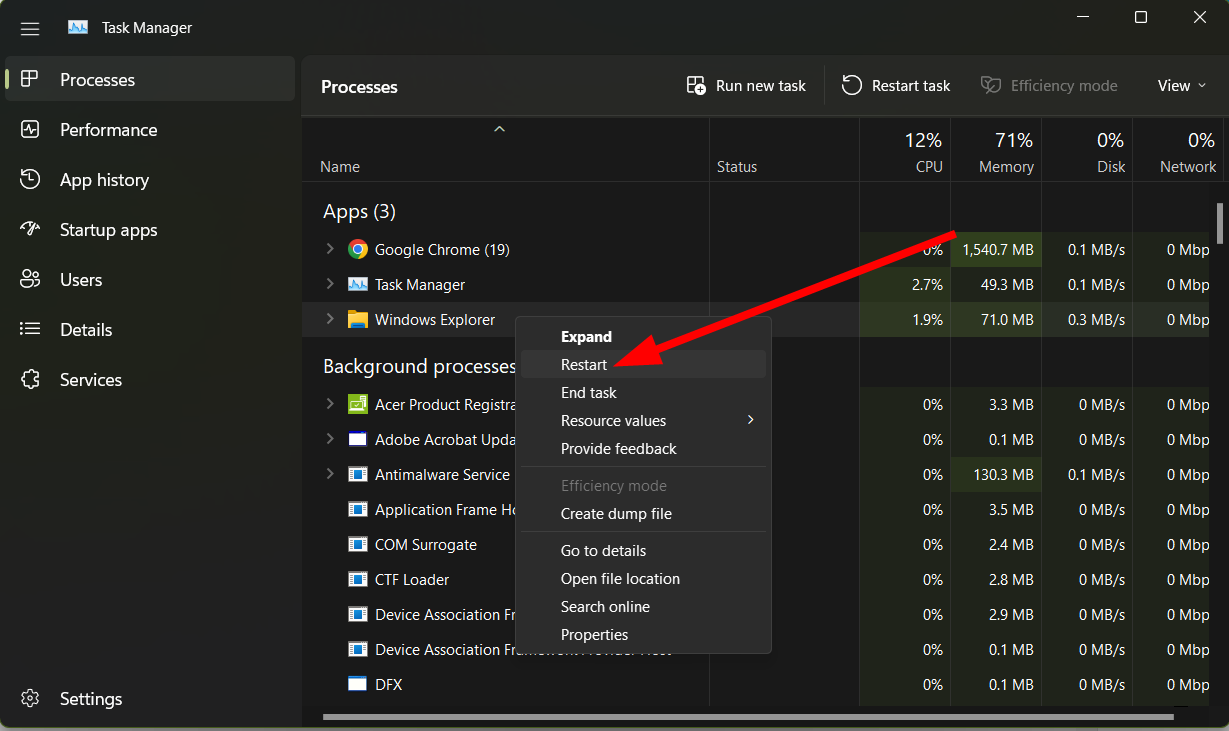This screenshot has height=731, width=1229.
Task: Expand the Acer Product Registration group
Action: [x=330, y=404]
